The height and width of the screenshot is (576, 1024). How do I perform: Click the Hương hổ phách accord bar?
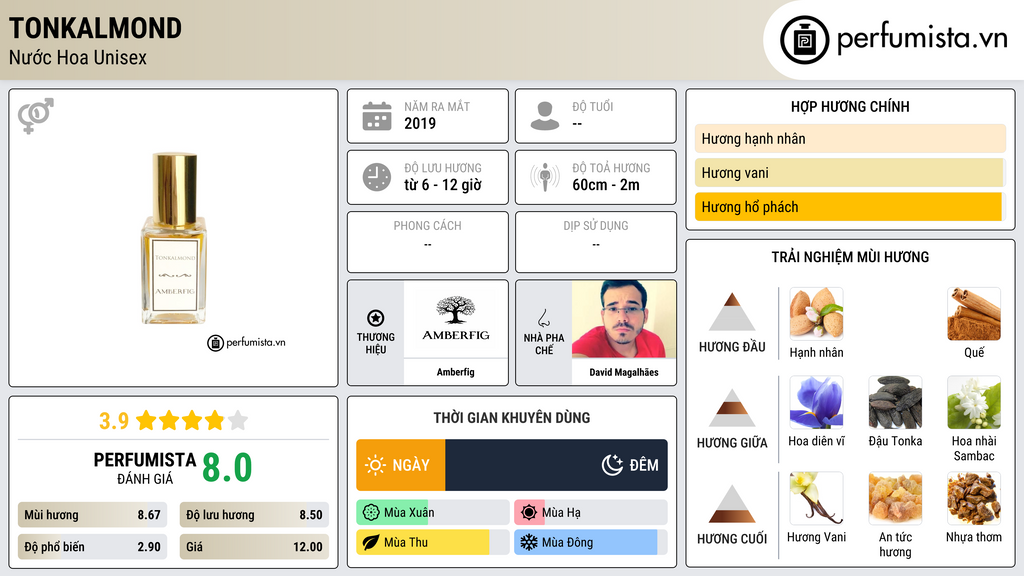coord(850,206)
